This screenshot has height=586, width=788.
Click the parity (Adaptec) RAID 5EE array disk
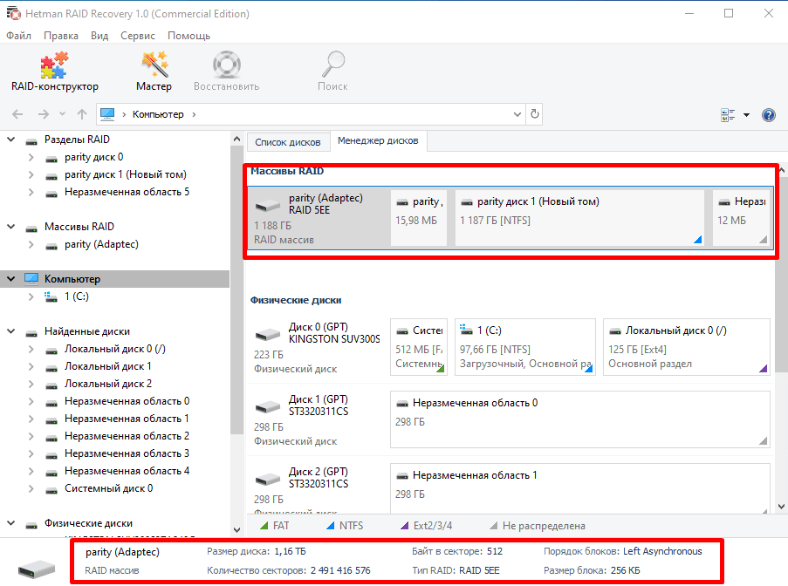[x=319, y=218]
